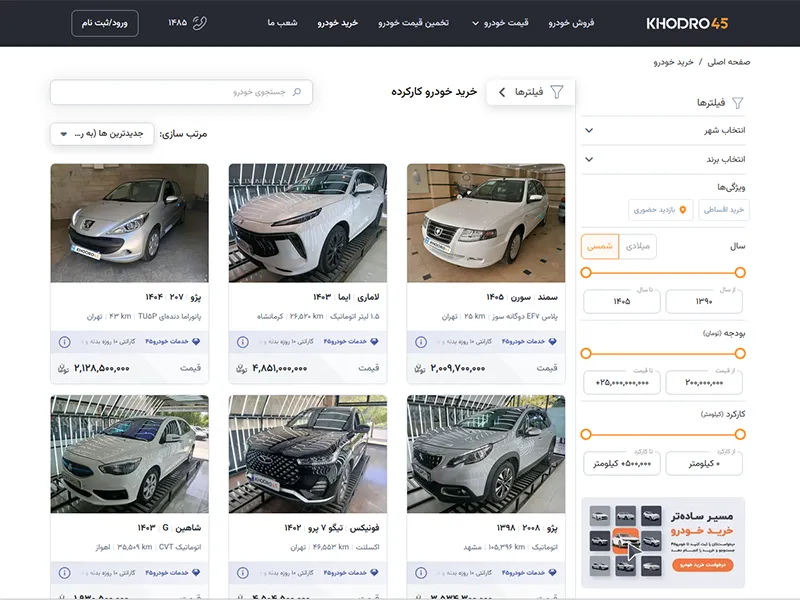The height and width of the screenshot is (600, 800).
Task: Toggle the خرید اقساطی feature filter
Action: tap(723, 210)
